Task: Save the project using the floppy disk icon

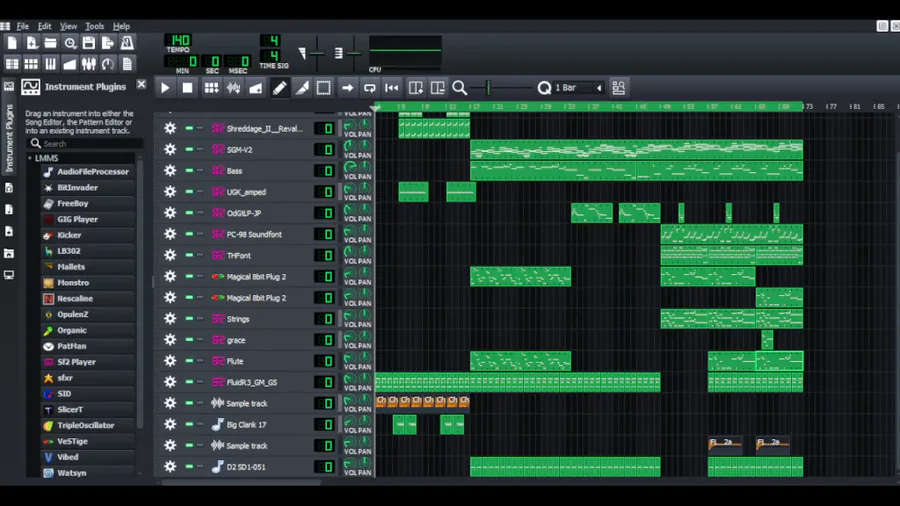Action: click(89, 43)
